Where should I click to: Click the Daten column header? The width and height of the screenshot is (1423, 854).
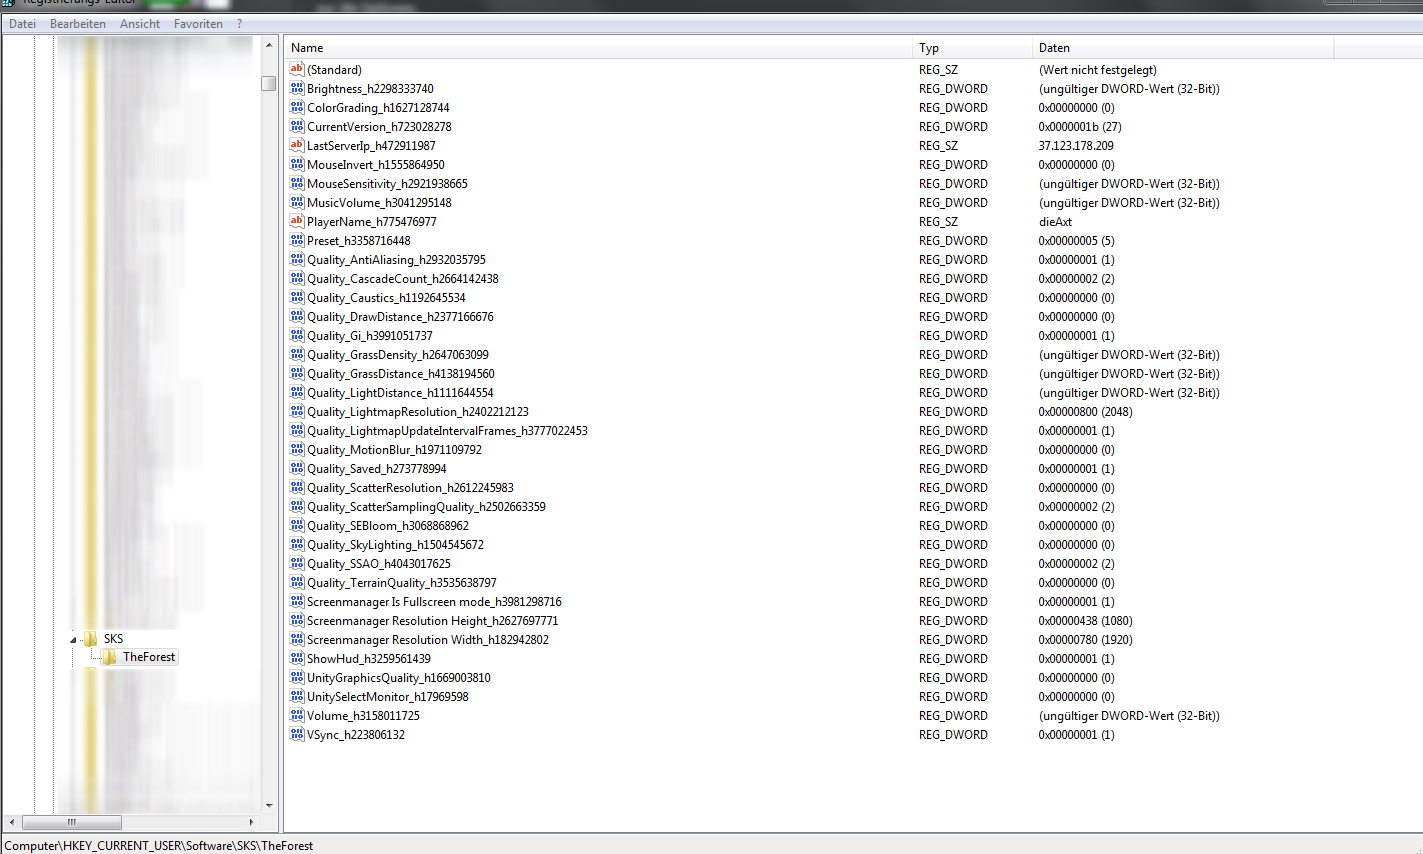1182,48
